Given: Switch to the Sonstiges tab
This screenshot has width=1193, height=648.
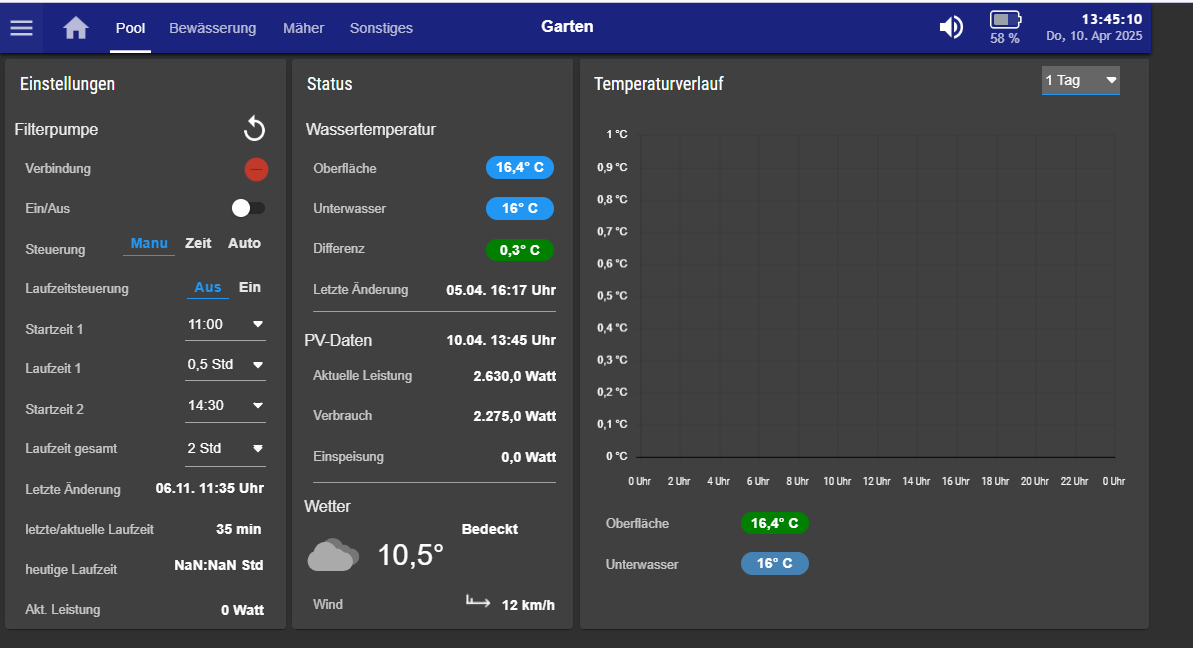Looking at the screenshot, I should [x=381, y=28].
